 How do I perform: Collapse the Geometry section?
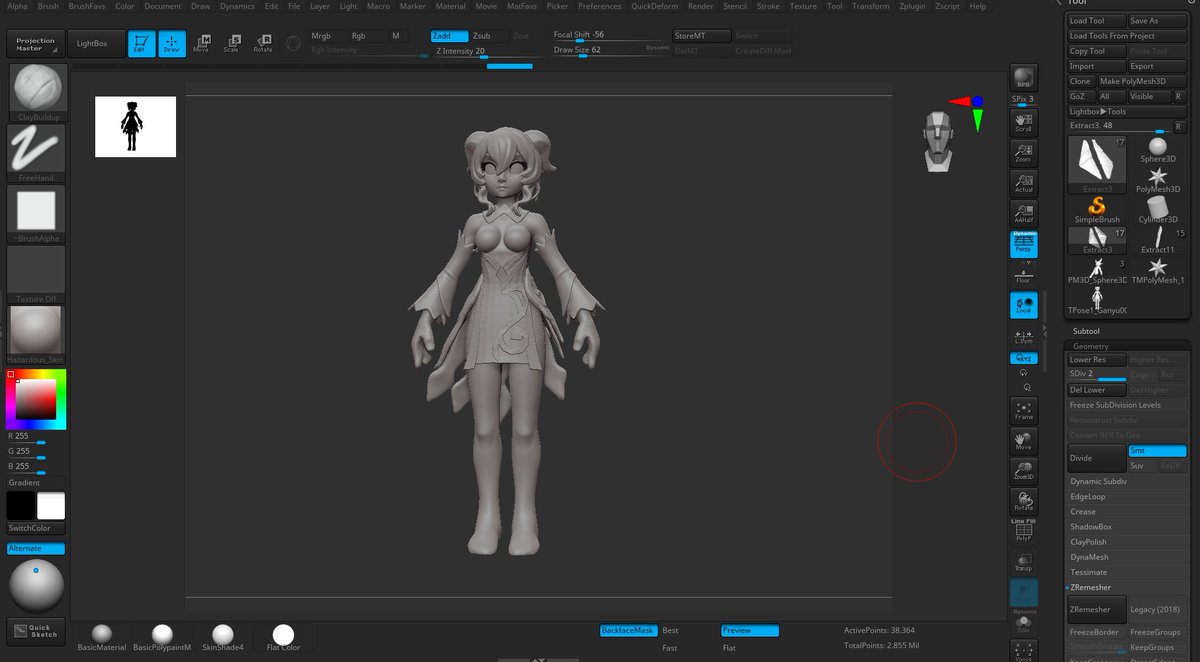click(1090, 346)
